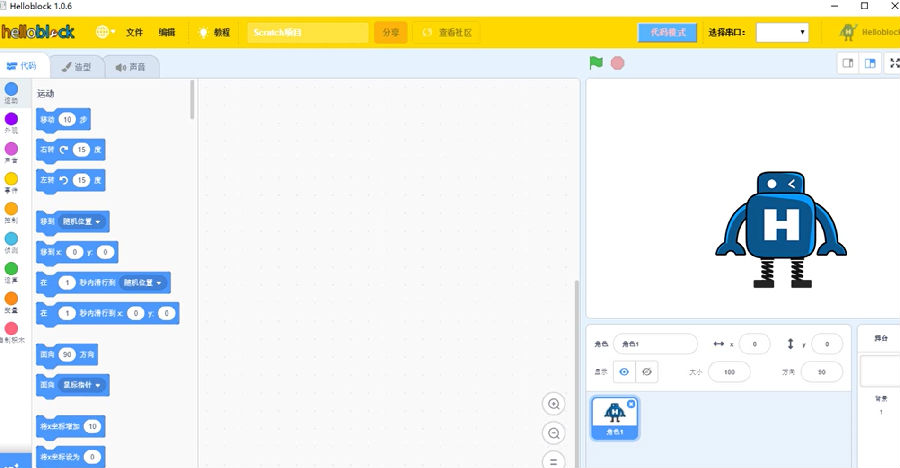Image resolution: width=900 pixels, height=468 pixels.
Task: Click the 方向 direction field
Action: (822, 372)
